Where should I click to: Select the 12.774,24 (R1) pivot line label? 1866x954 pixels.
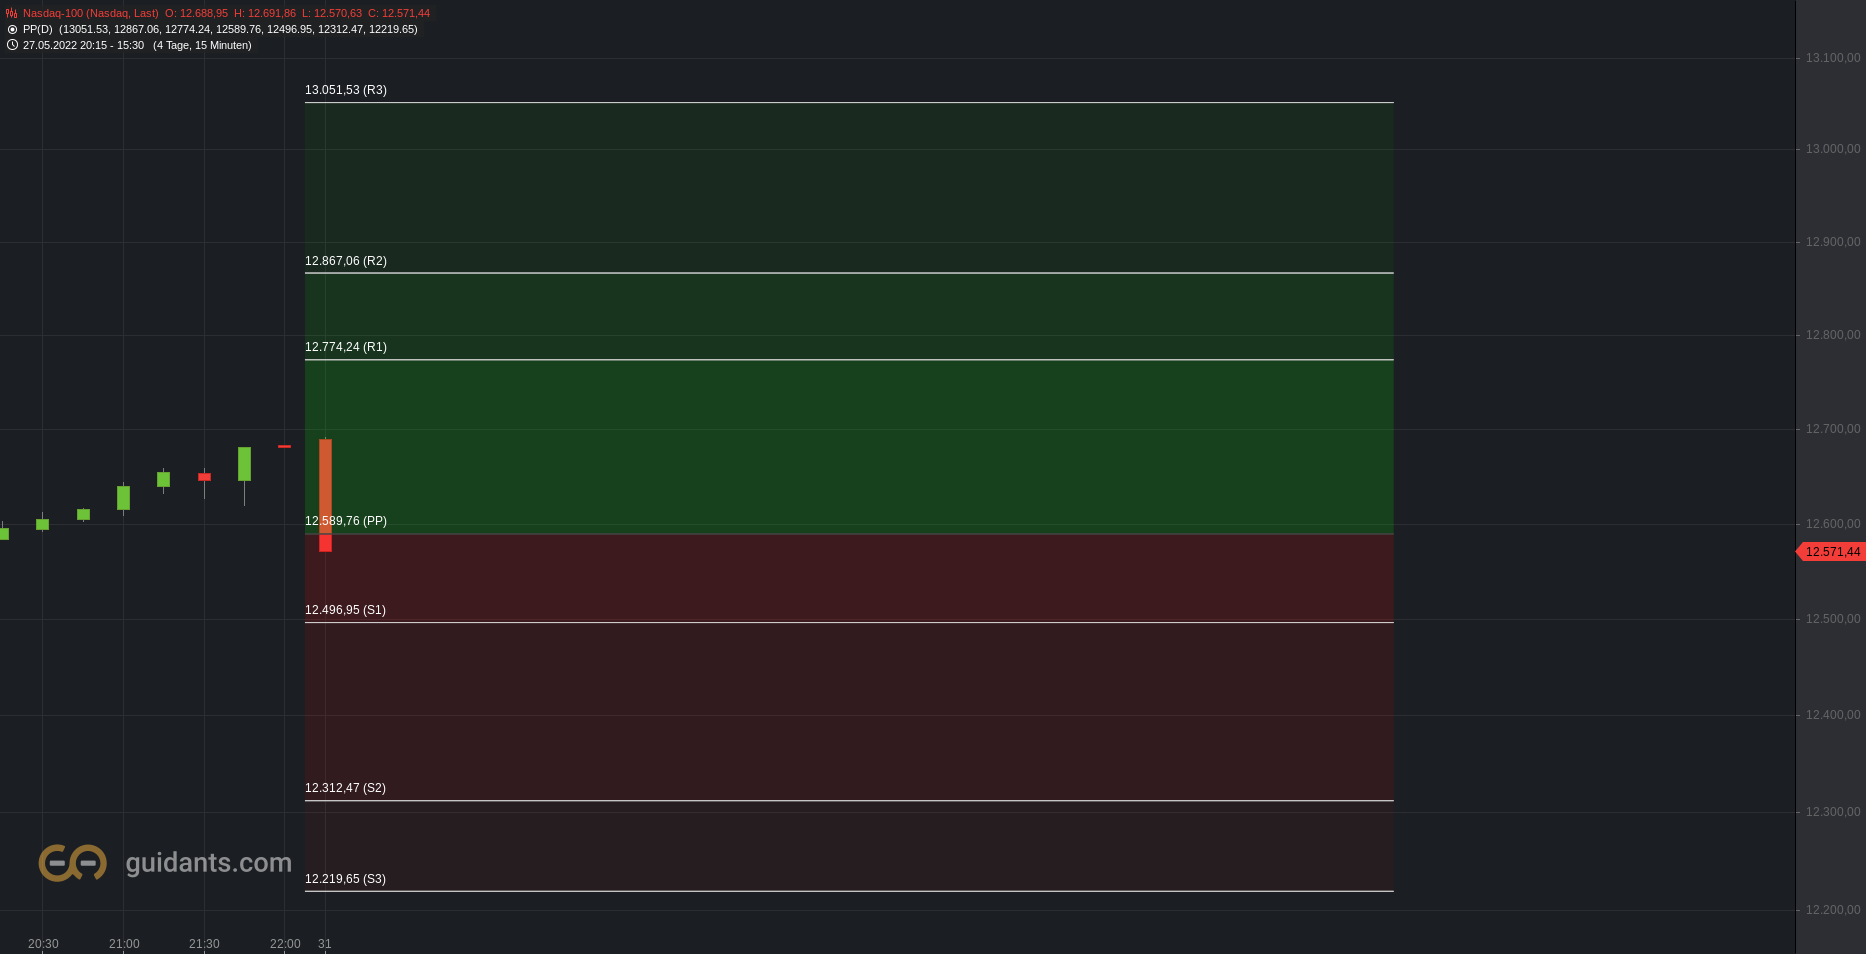pyautogui.click(x=346, y=347)
